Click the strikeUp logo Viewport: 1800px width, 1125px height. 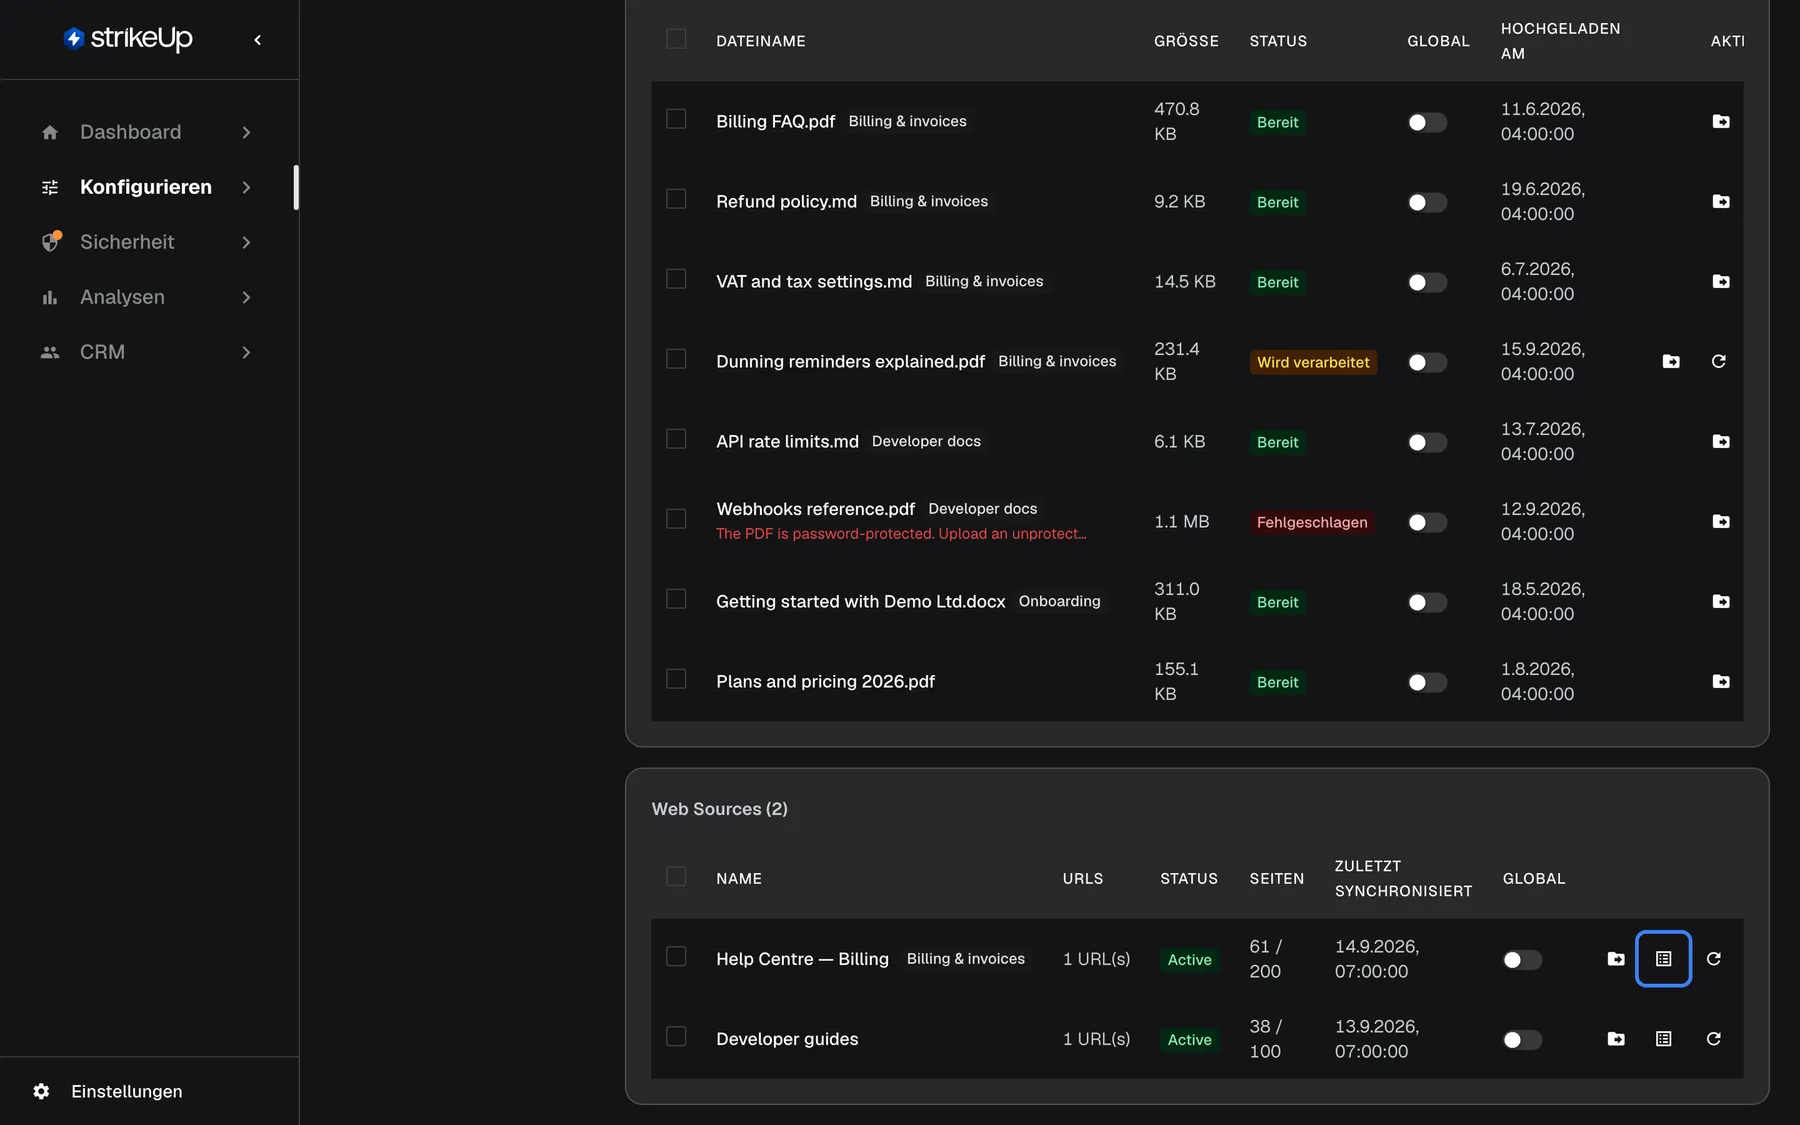point(128,39)
